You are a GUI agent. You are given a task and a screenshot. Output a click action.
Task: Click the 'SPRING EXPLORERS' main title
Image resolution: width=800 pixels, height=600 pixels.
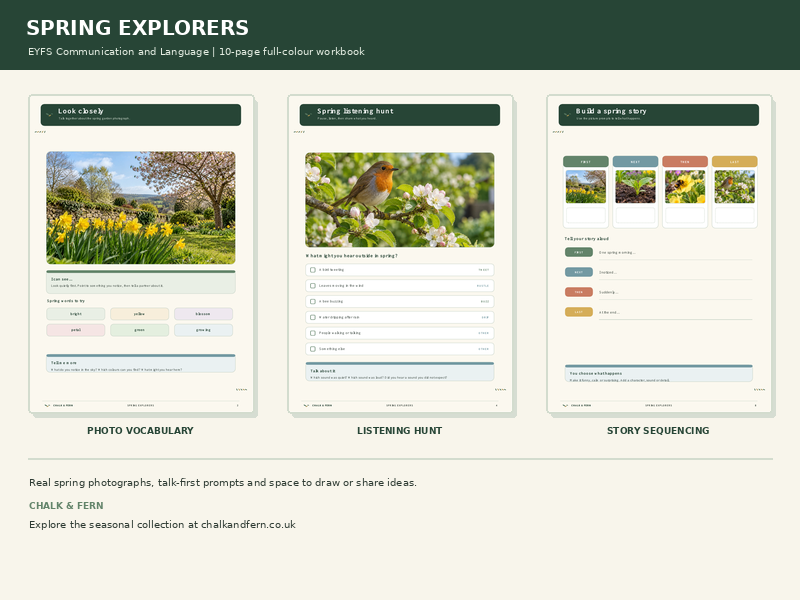(138, 28)
